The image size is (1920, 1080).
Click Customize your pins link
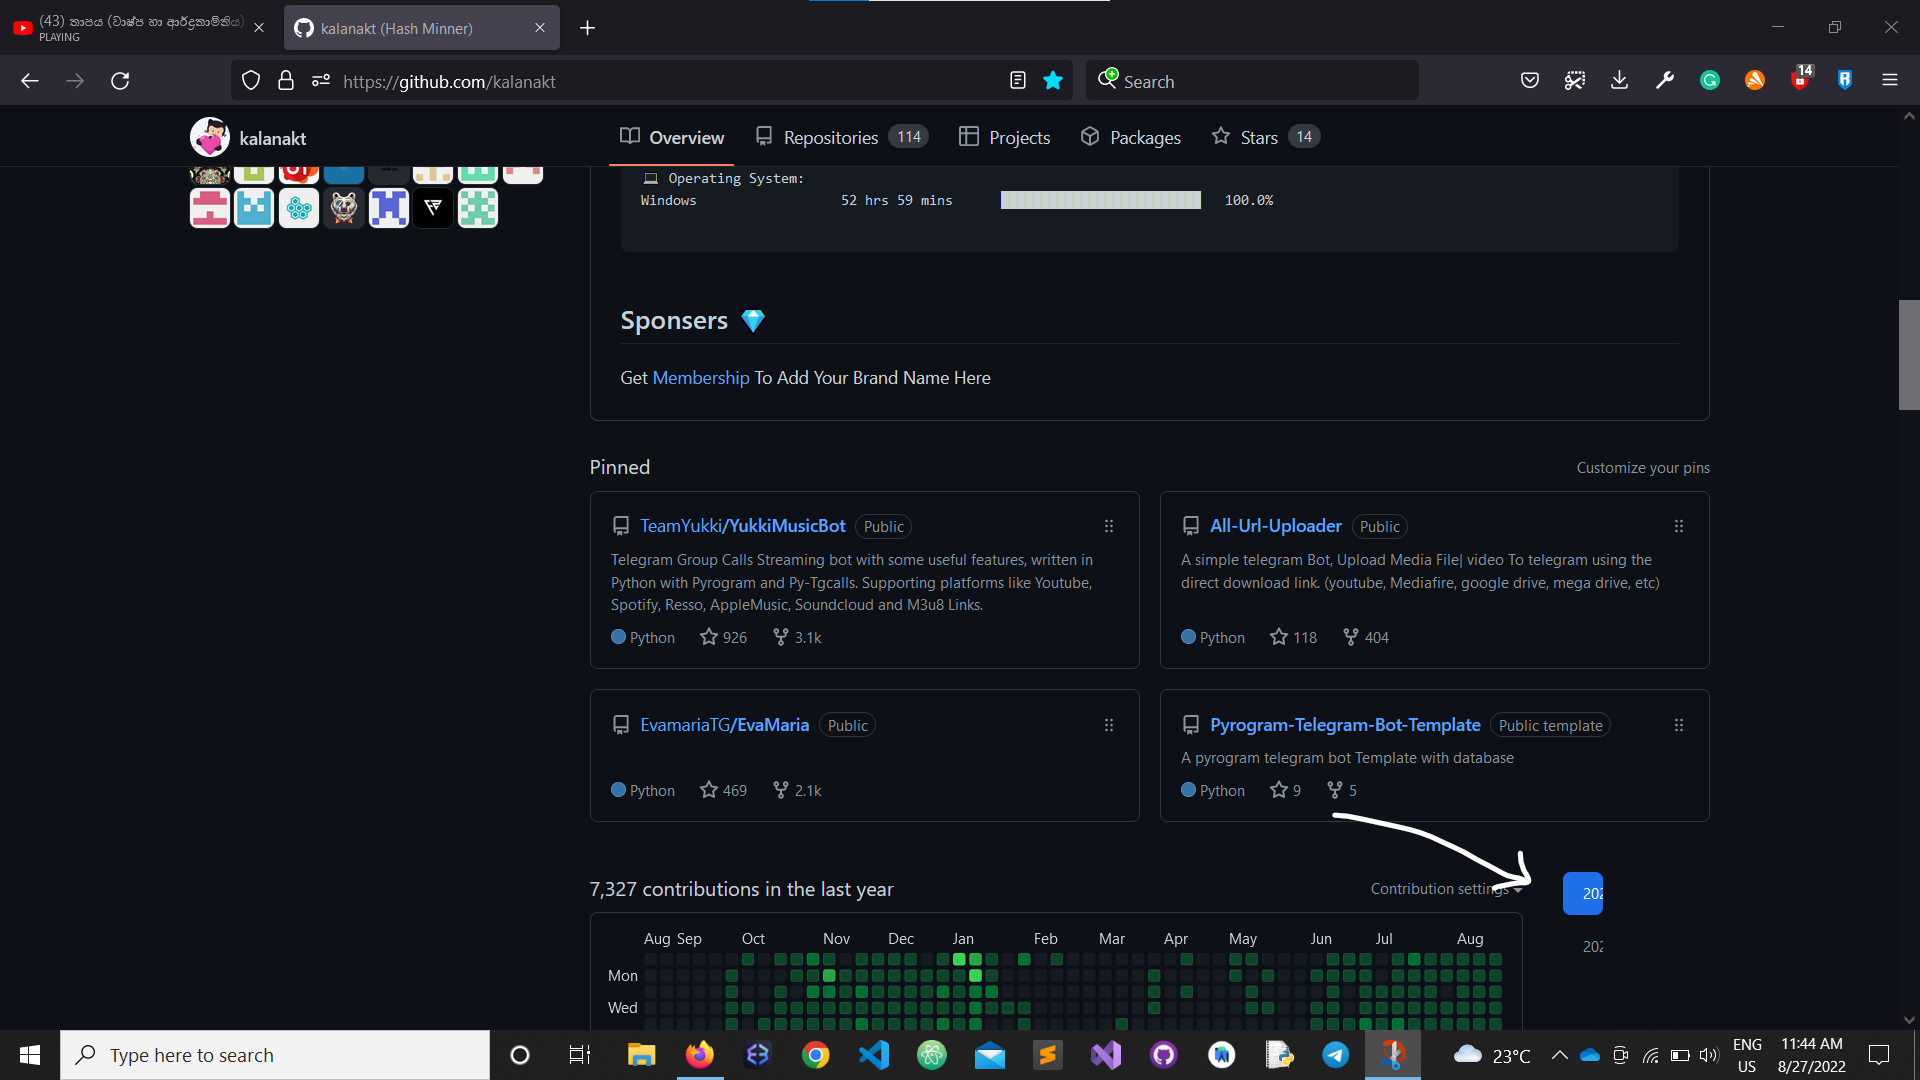1642,468
